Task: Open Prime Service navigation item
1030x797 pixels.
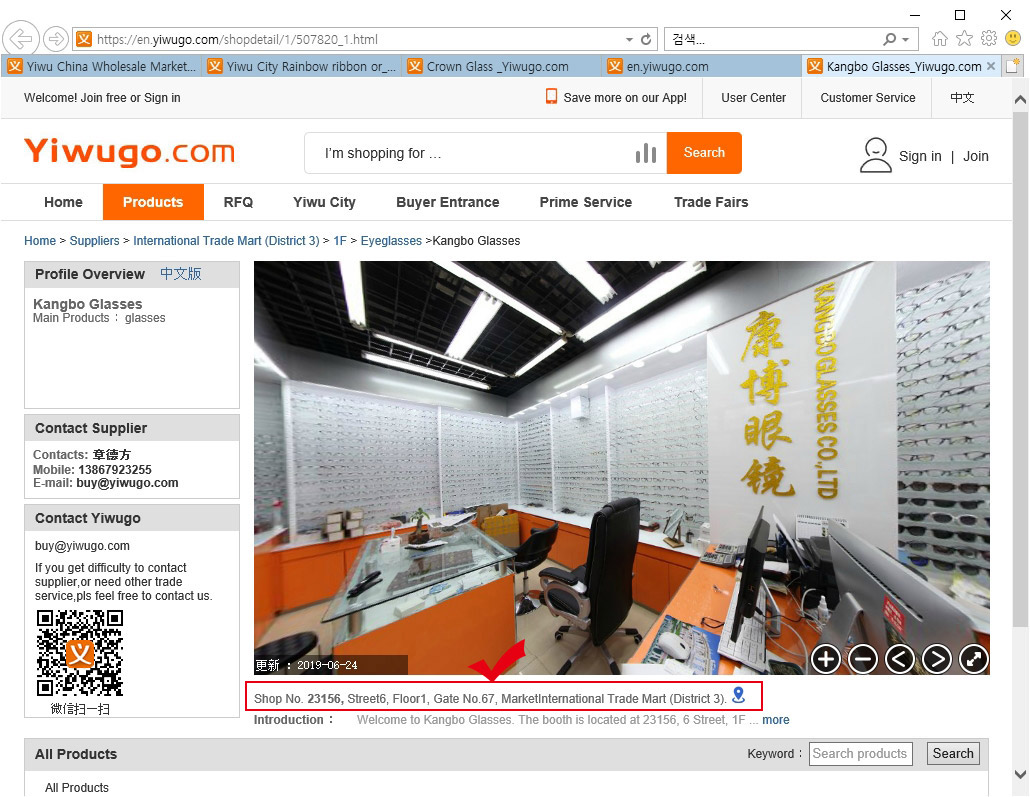Action: tap(585, 202)
